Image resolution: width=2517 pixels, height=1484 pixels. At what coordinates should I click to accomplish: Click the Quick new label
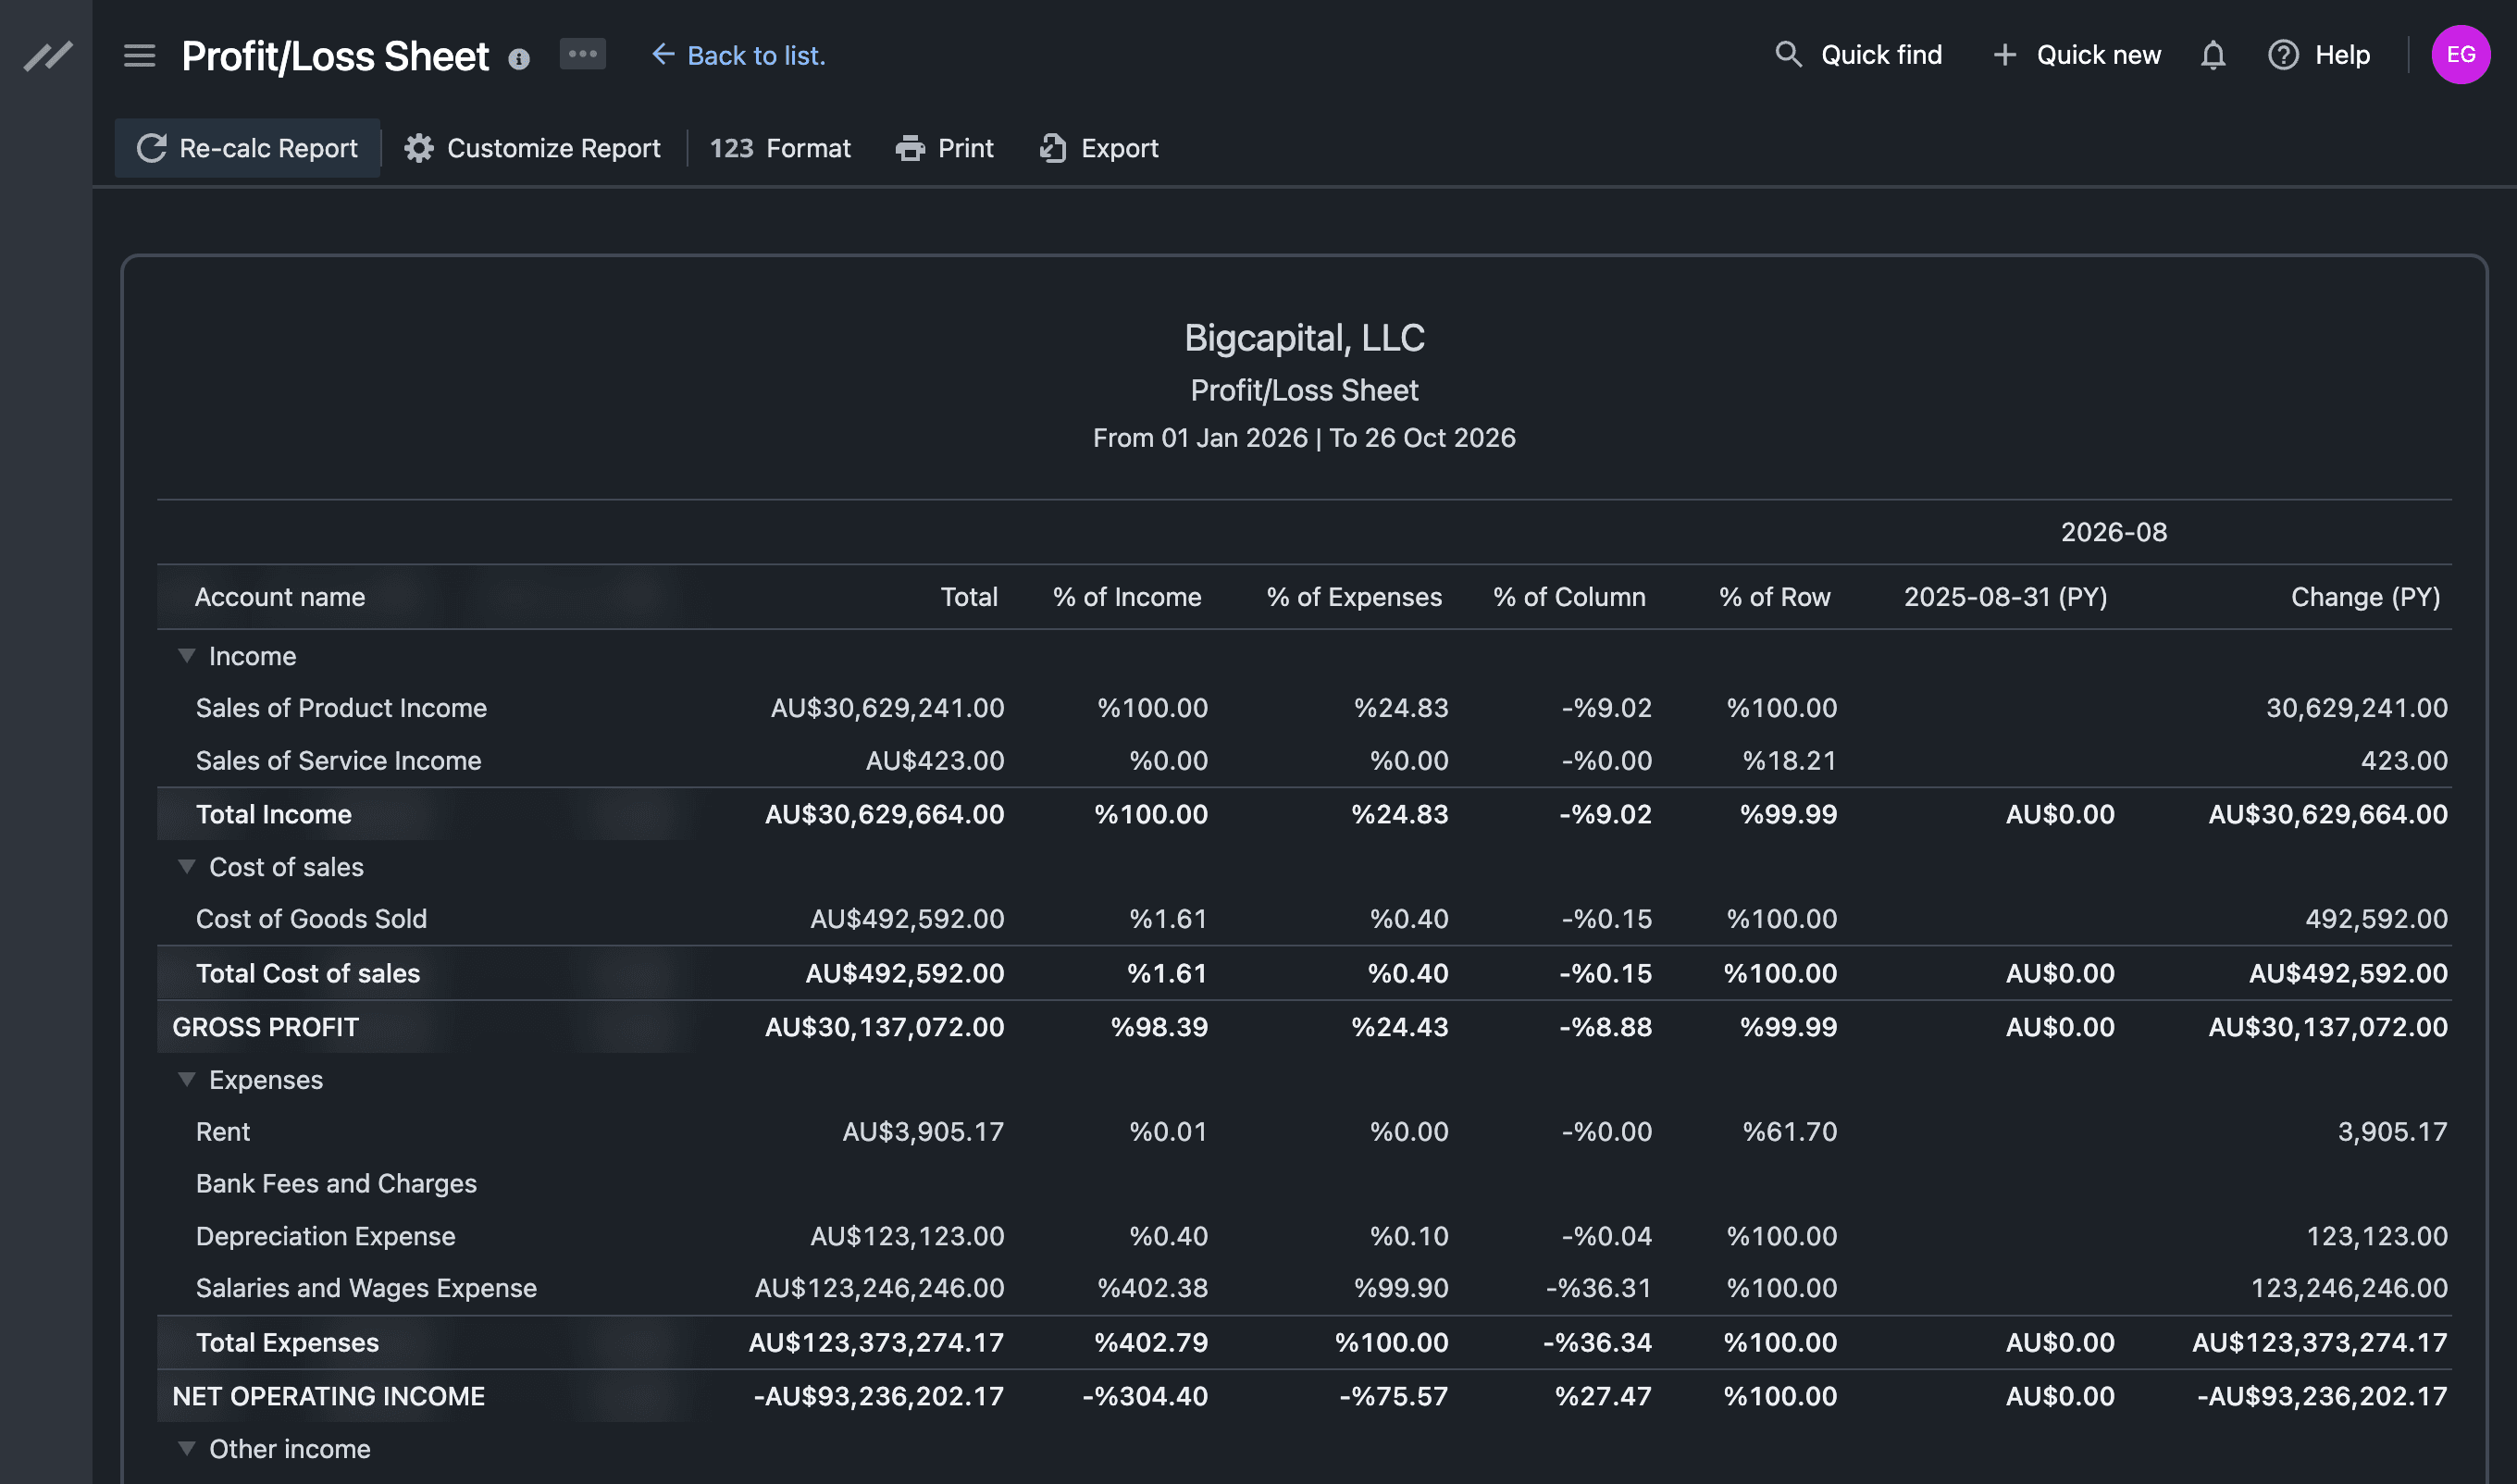pyautogui.click(x=2098, y=55)
